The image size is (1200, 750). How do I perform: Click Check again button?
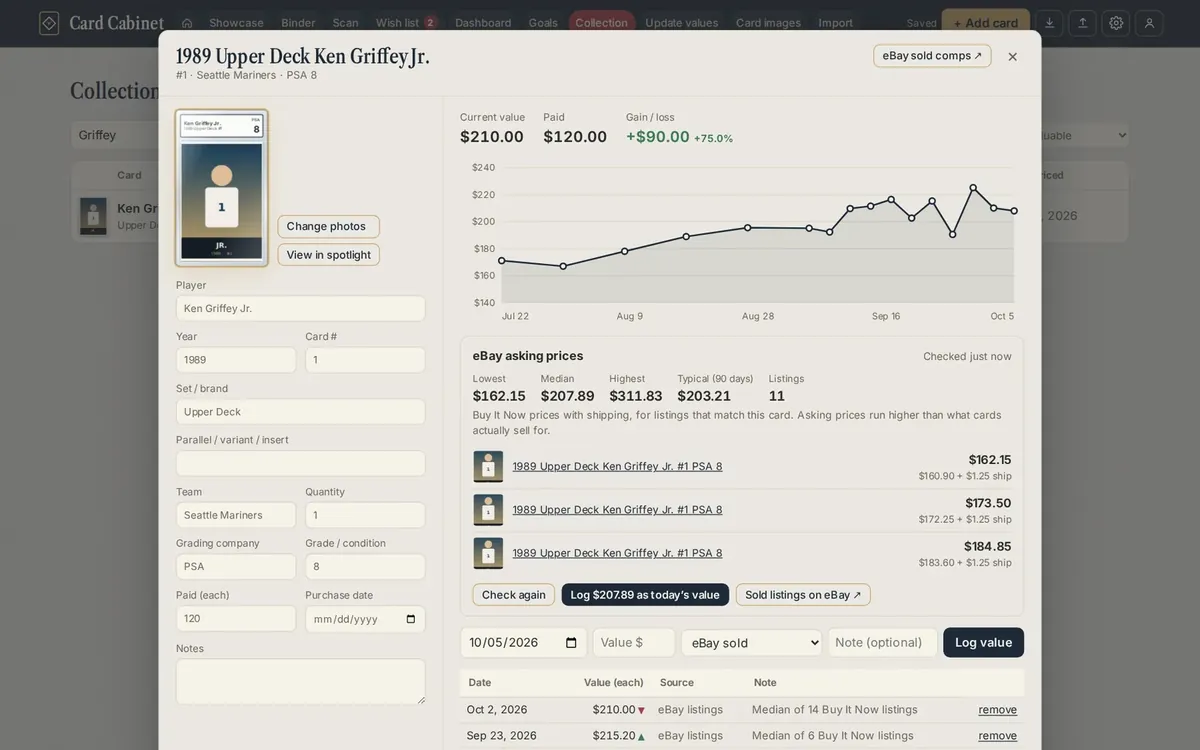(514, 595)
